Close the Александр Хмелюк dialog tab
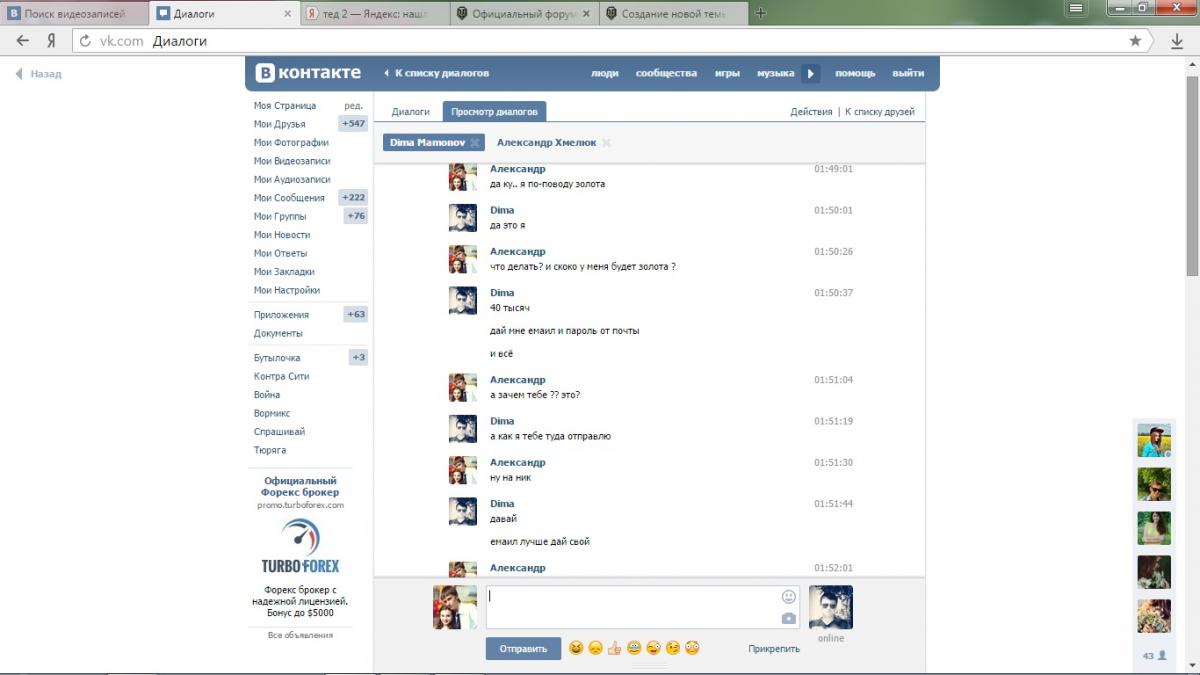Screen dimensions: 1200x675 coord(606,143)
